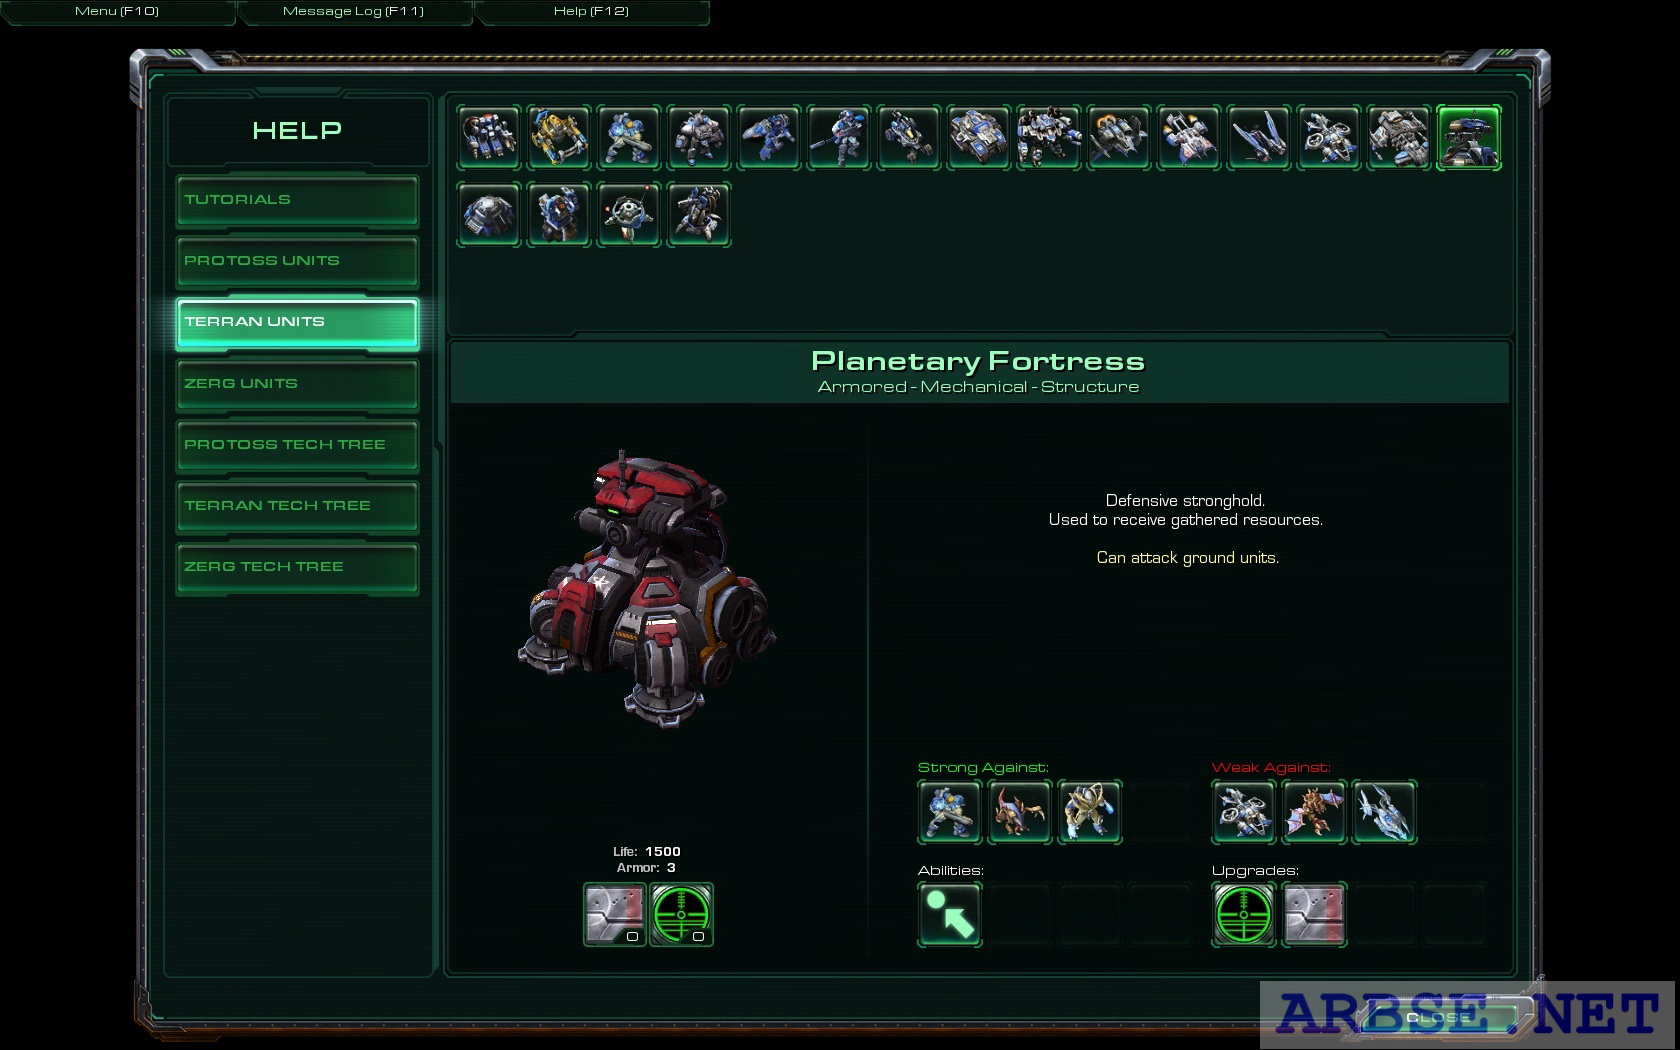This screenshot has width=1680, height=1050.
Task: Open the Medivac unit entry
Action: (x=1189, y=137)
